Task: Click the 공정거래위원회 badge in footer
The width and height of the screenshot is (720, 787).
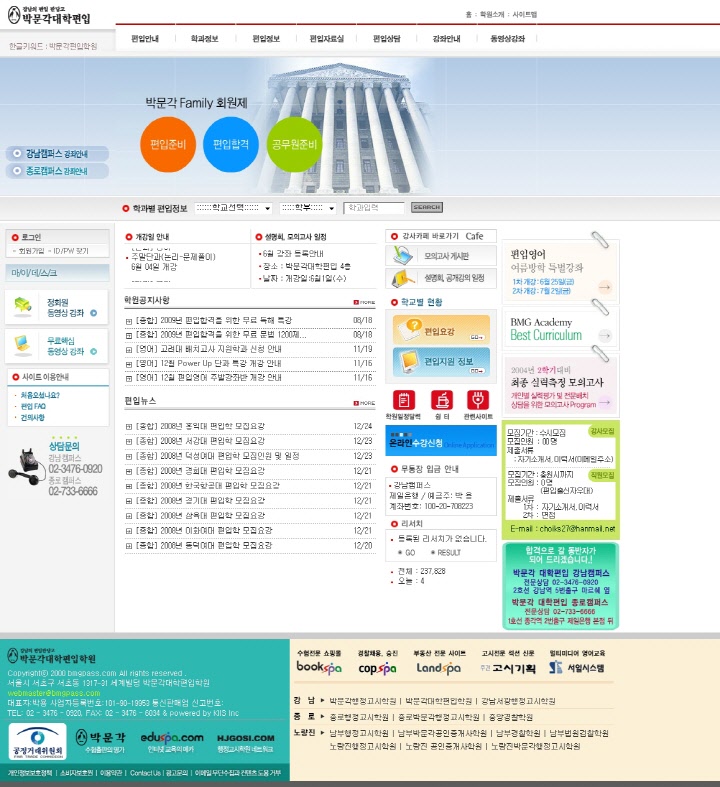Action: [x=38, y=742]
